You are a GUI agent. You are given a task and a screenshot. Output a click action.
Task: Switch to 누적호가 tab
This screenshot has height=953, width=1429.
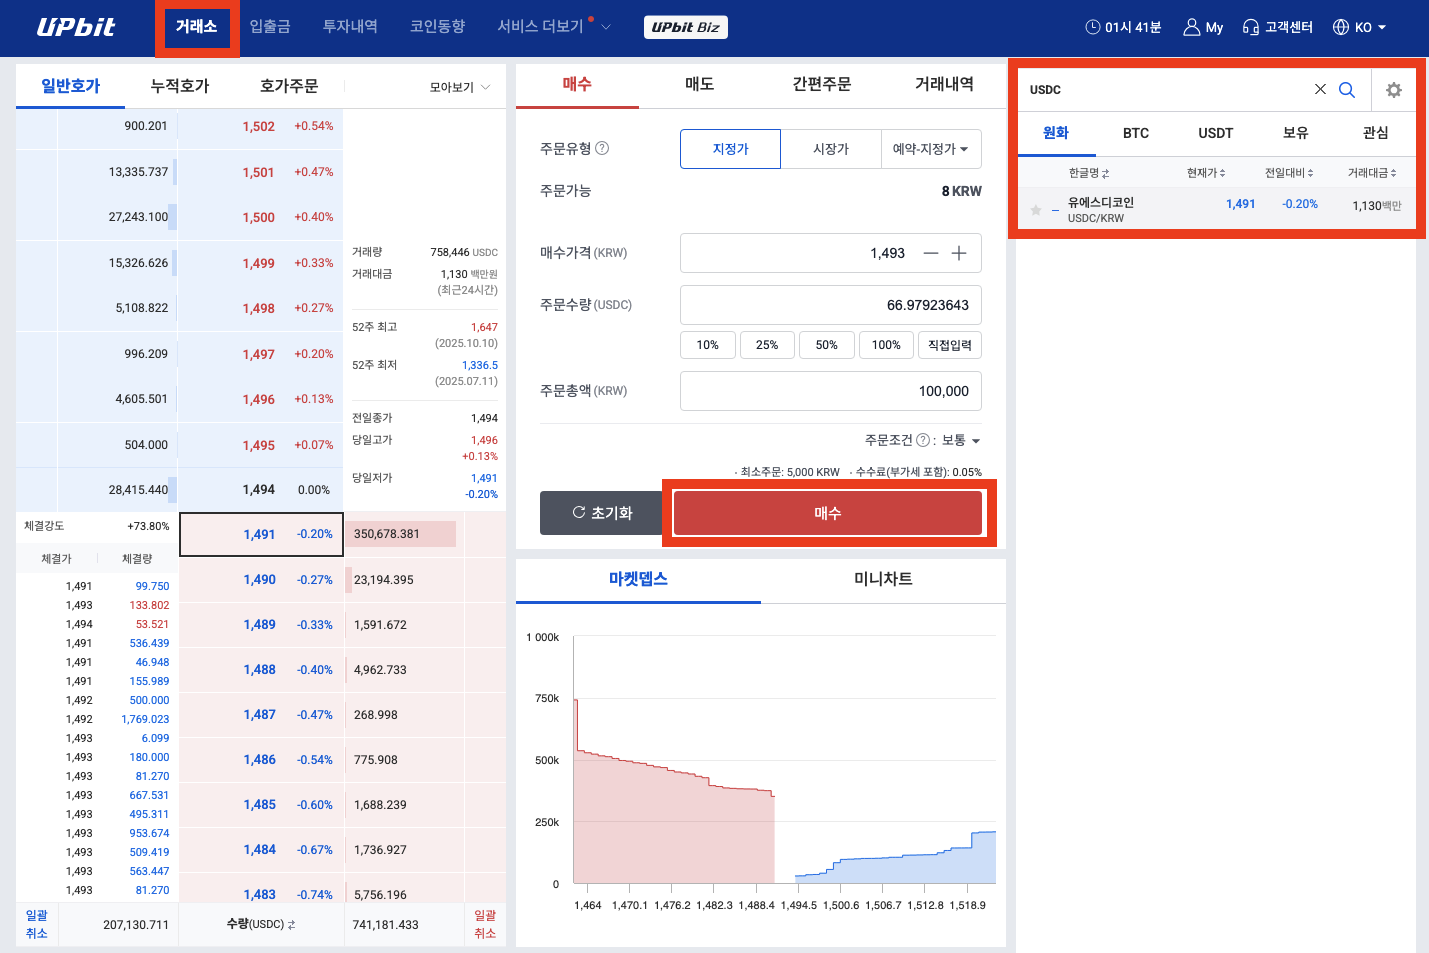tap(180, 86)
